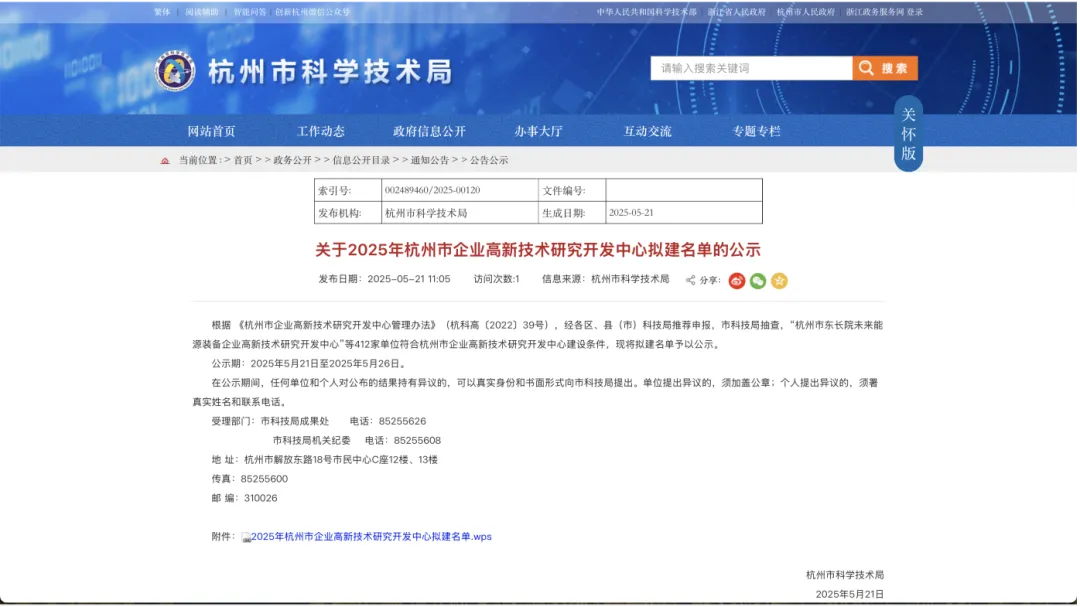Open the 专题专栏 navigation item
The height and width of the screenshot is (607, 1080).
(x=756, y=131)
